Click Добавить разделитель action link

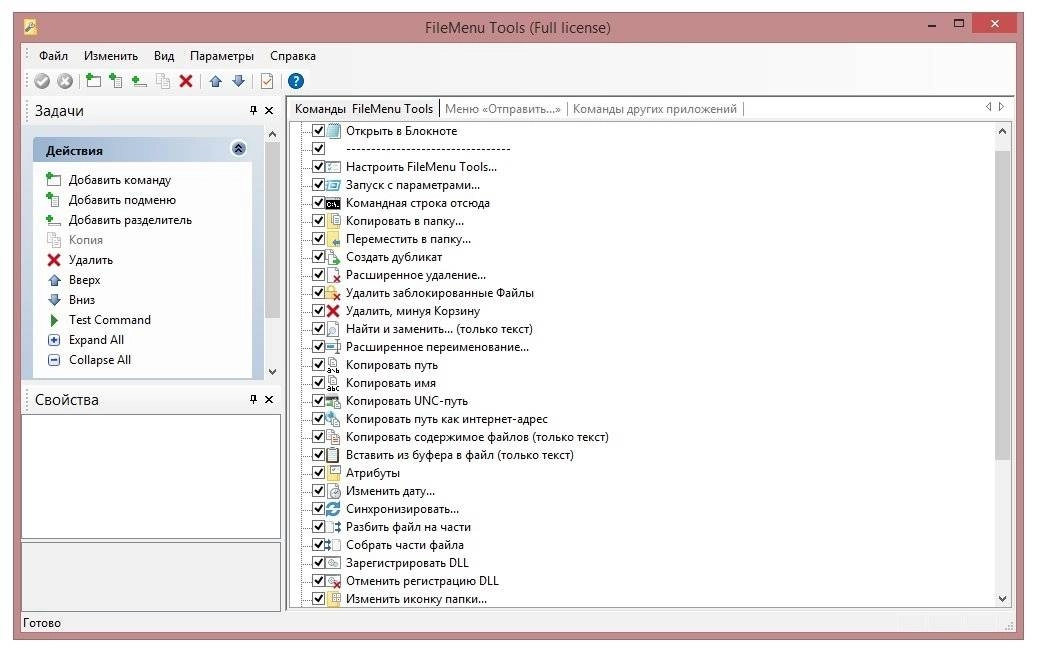coord(130,220)
